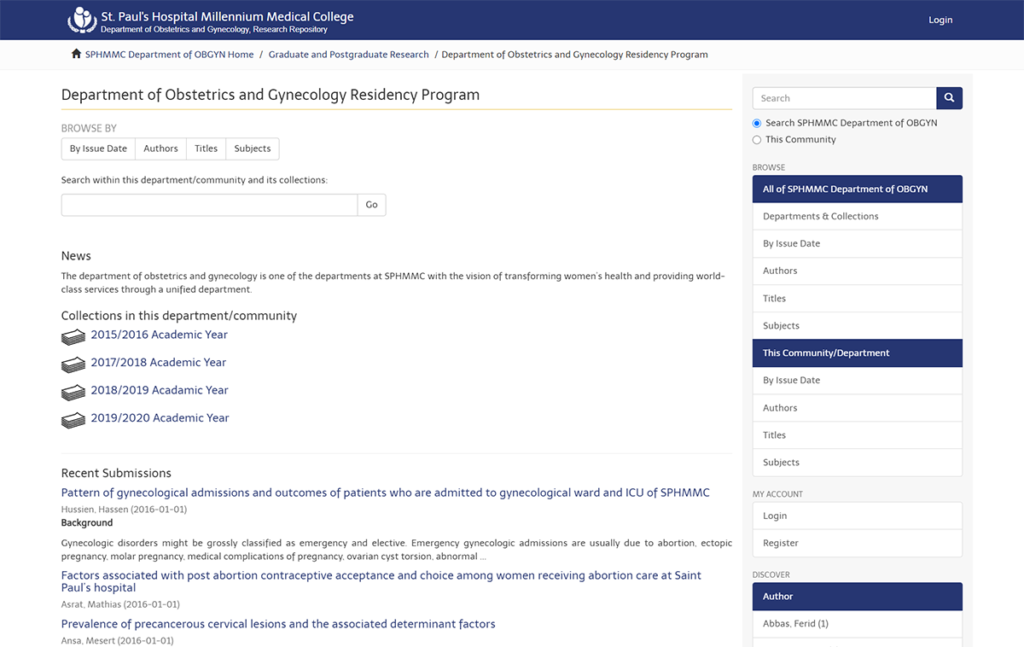Click the 2017/2018 Academic Year collection icon
This screenshot has width=1024, height=647.
pyautogui.click(x=73, y=364)
